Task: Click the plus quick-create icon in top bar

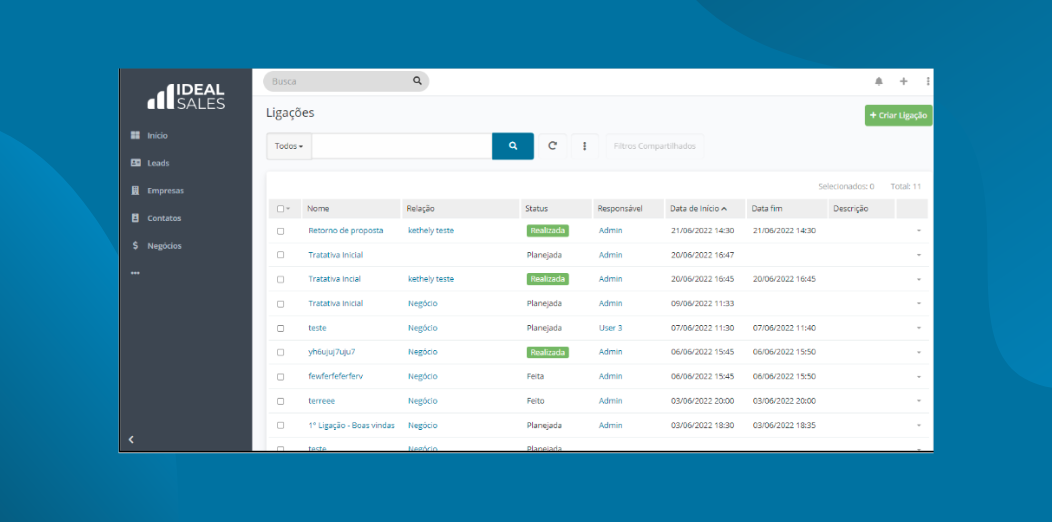Action: pyautogui.click(x=904, y=81)
